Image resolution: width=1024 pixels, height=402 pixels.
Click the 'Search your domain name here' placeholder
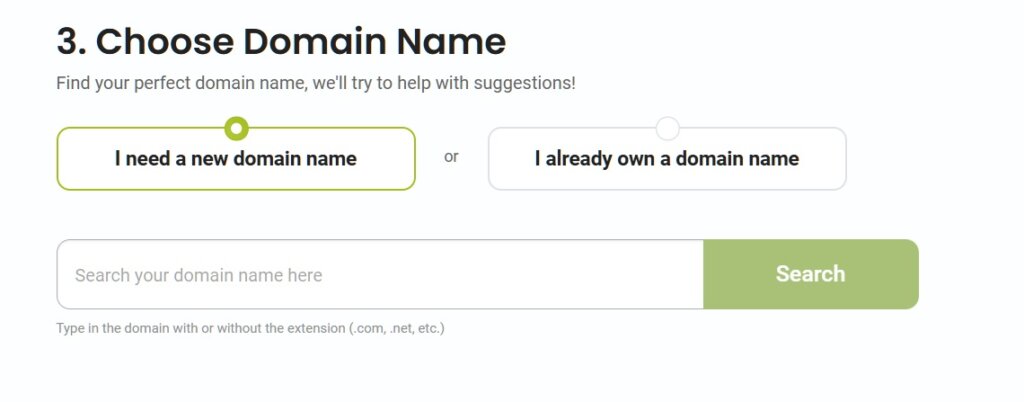click(x=198, y=275)
